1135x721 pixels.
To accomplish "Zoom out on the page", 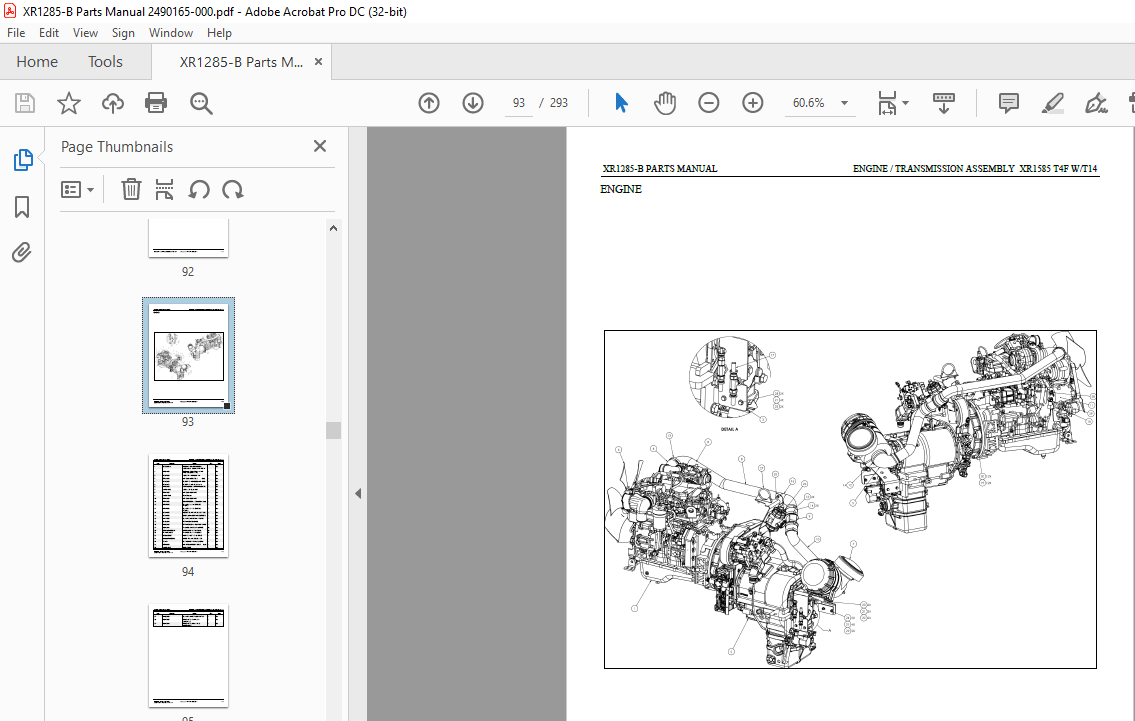I will 708,102.
